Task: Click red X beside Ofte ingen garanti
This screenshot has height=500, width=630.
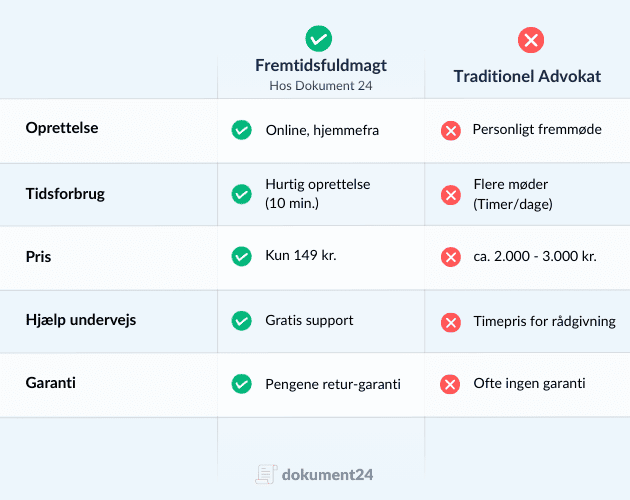Action: (x=451, y=384)
